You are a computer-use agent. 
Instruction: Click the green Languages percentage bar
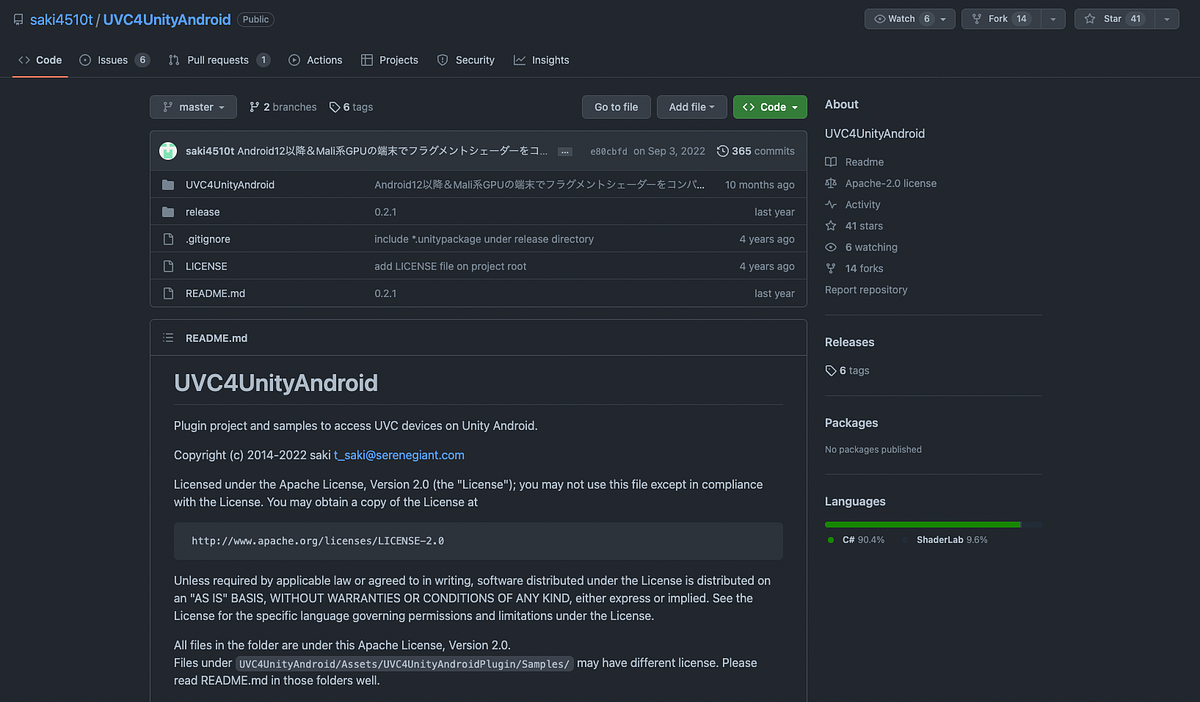922,523
